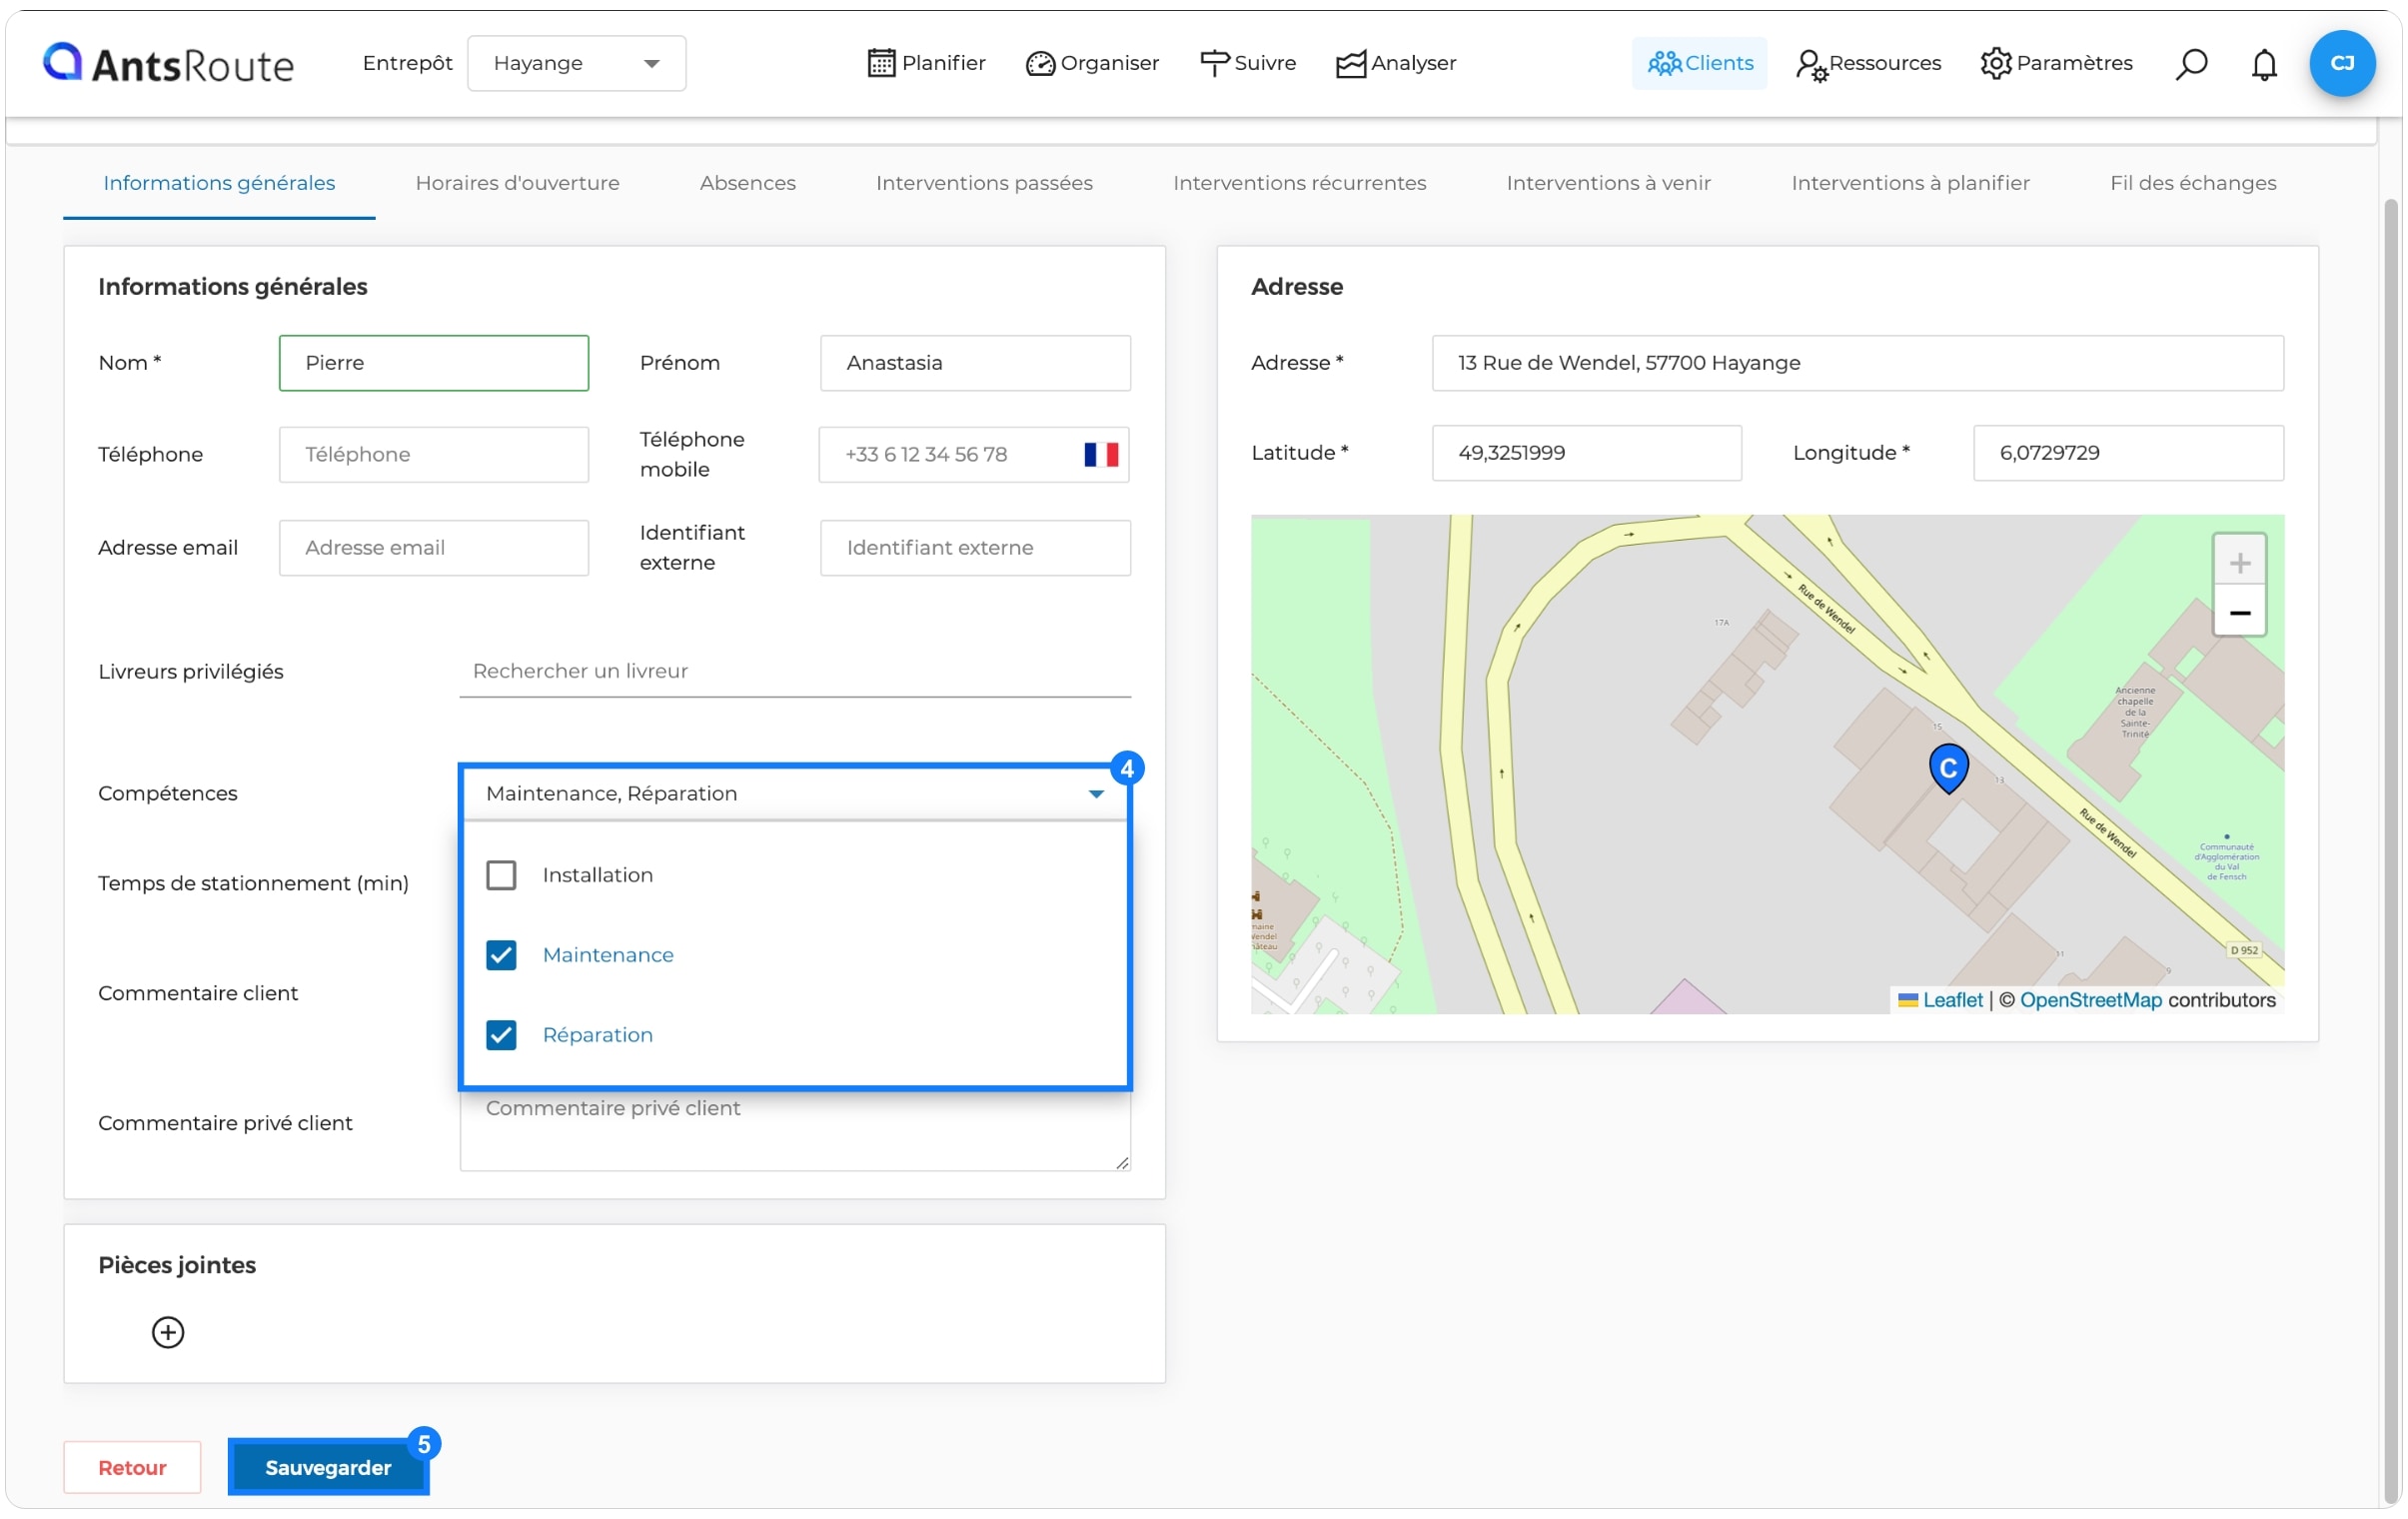The image size is (2408, 1519).
Task: Open Interventions à planifier tab
Action: click(x=1910, y=183)
